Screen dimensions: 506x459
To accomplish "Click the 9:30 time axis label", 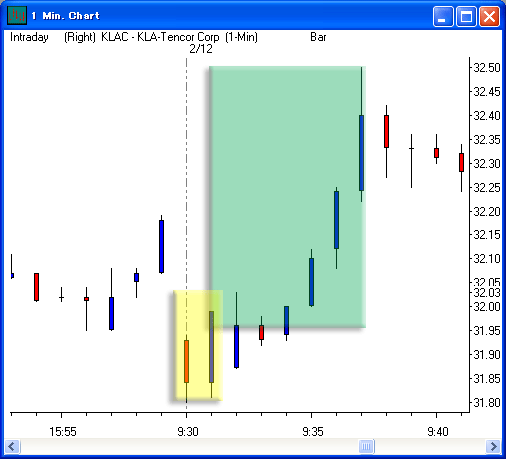I will point(188,432).
